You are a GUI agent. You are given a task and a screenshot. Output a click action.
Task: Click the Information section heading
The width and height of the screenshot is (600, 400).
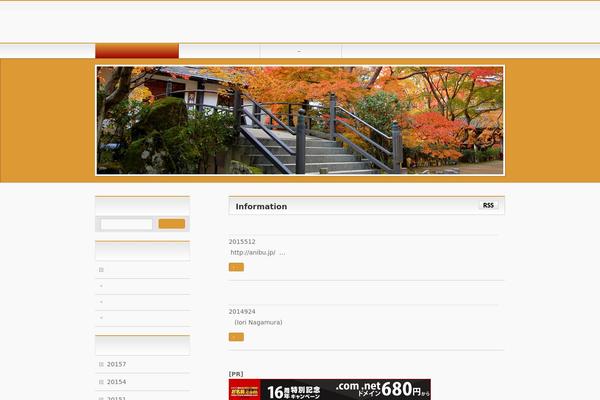[261, 206]
